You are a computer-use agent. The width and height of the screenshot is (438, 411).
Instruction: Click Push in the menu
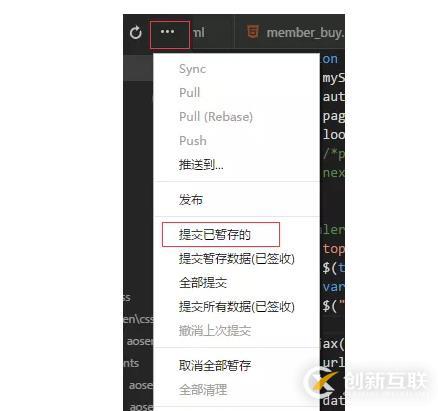click(193, 141)
